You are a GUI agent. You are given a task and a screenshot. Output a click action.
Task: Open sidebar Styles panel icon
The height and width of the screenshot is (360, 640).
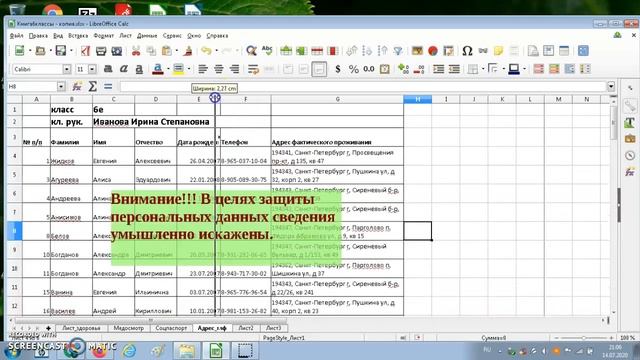630,123
